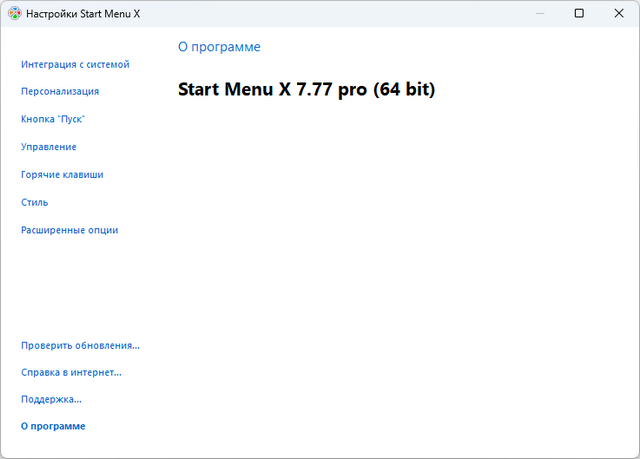Viewport: 640px width, 459px height.
Task: Select Управление in the sidebar
Action: point(49,147)
